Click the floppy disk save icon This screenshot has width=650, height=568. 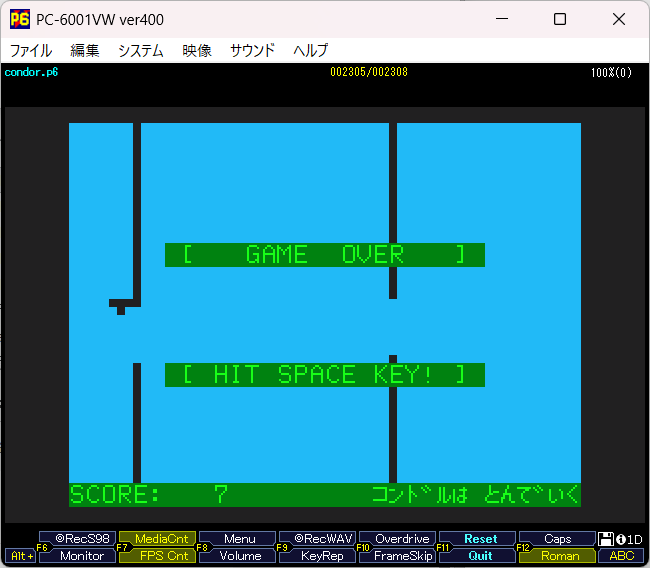606,539
